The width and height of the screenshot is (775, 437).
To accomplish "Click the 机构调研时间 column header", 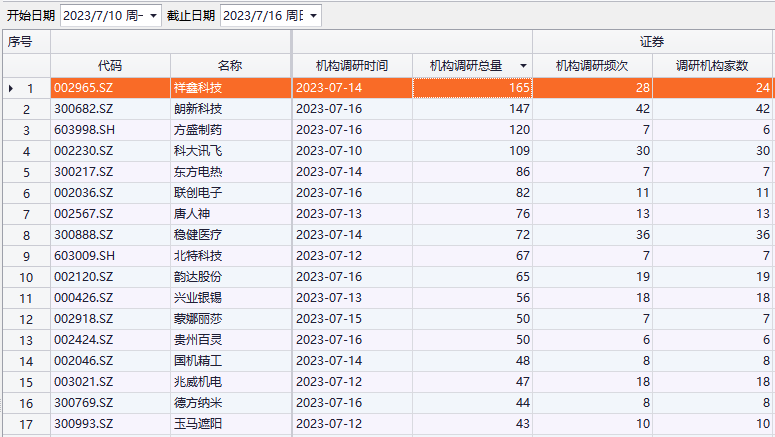I will 351,66.
